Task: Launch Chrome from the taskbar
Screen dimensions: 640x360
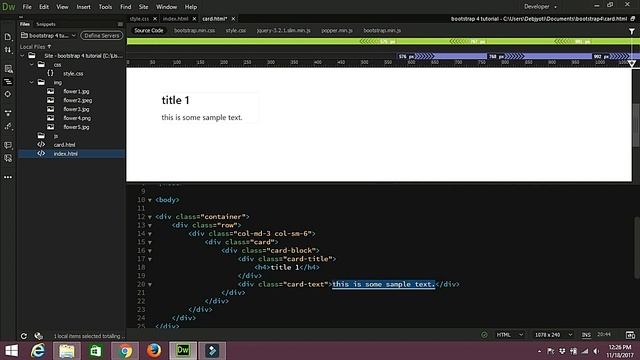Action: pyautogui.click(x=125, y=351)
